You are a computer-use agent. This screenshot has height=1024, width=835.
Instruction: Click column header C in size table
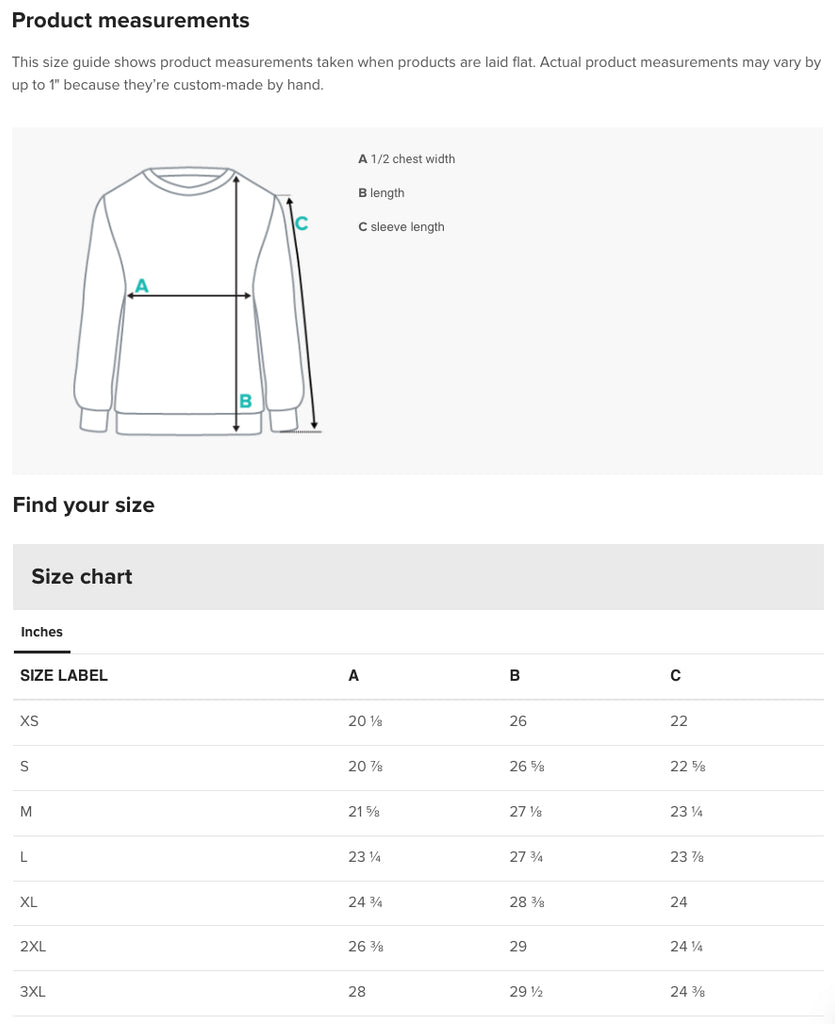(x=675, y=675)
